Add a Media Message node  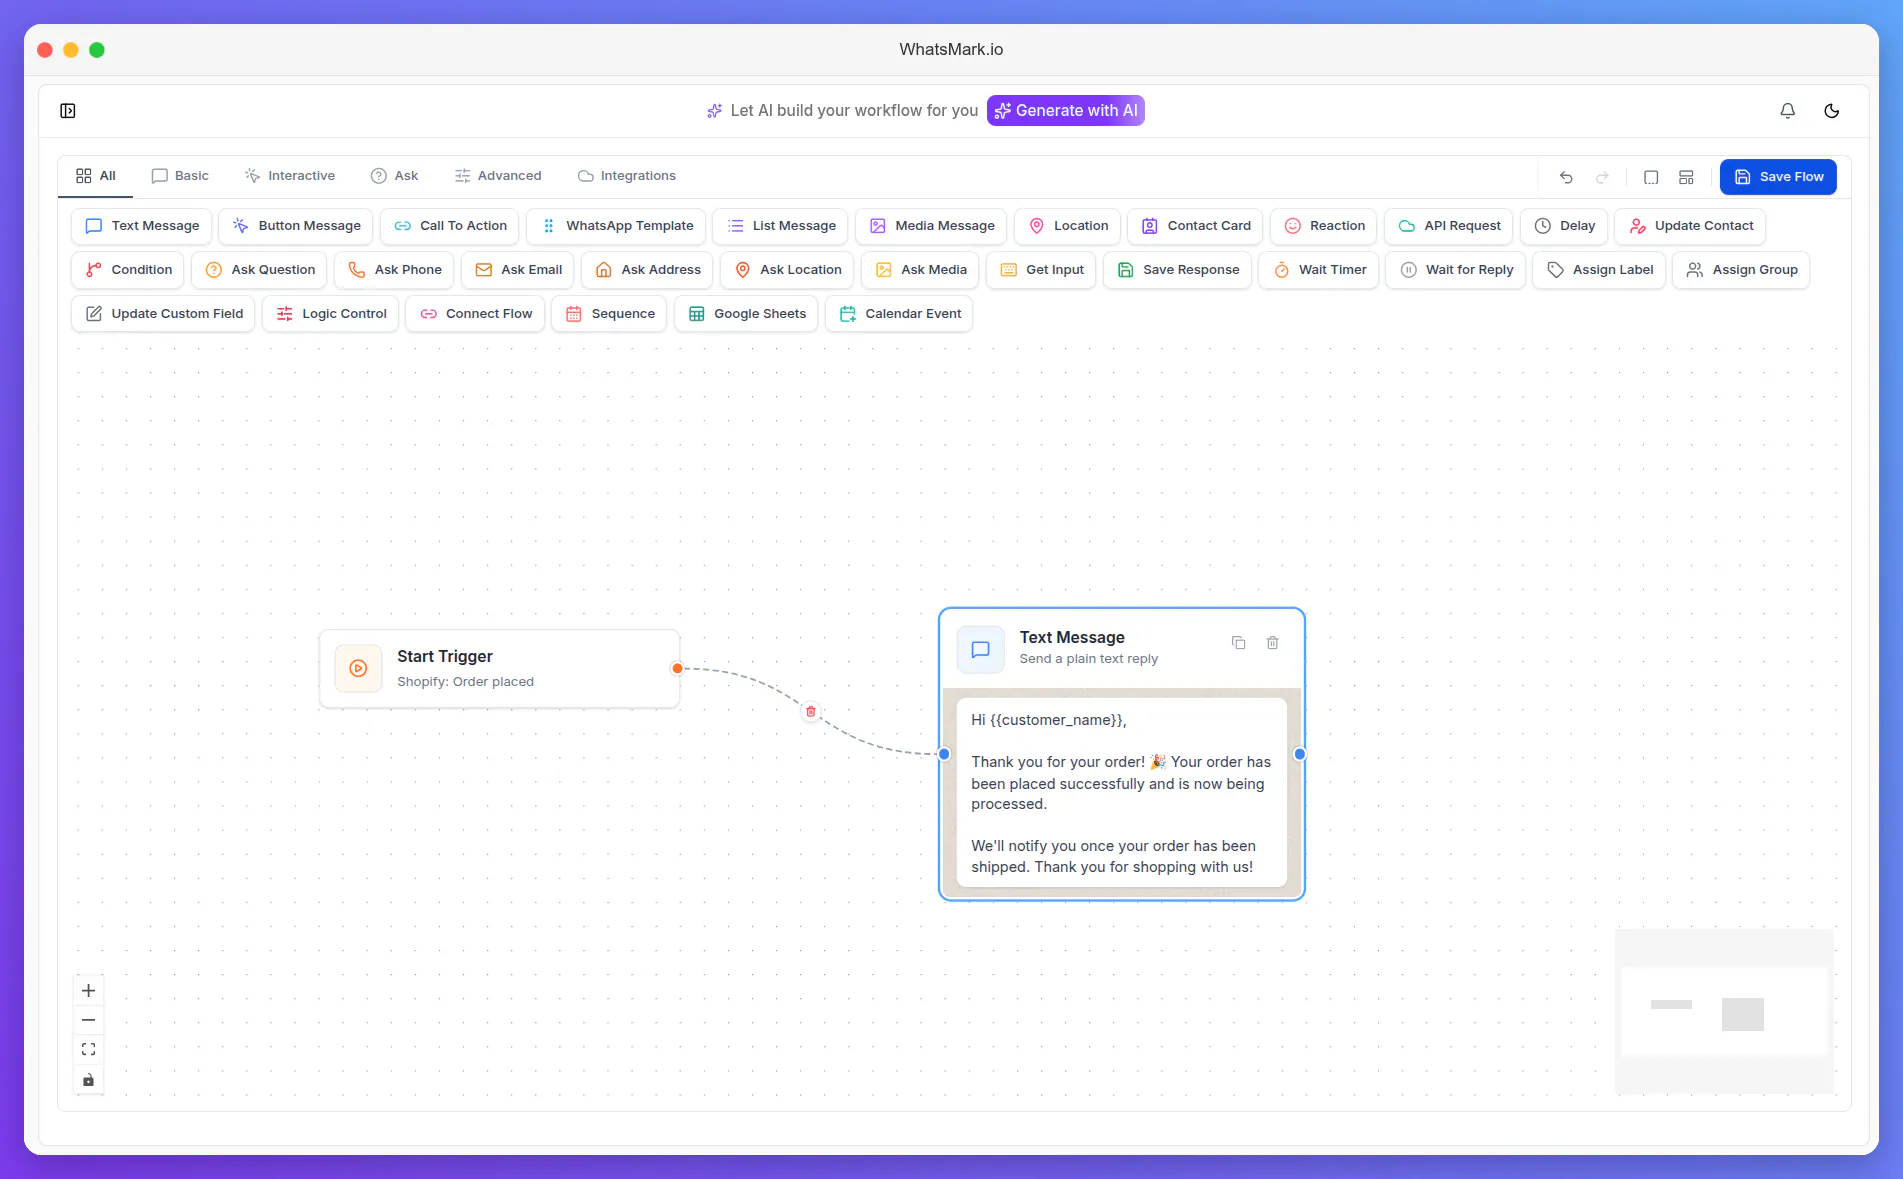(932, 226)
